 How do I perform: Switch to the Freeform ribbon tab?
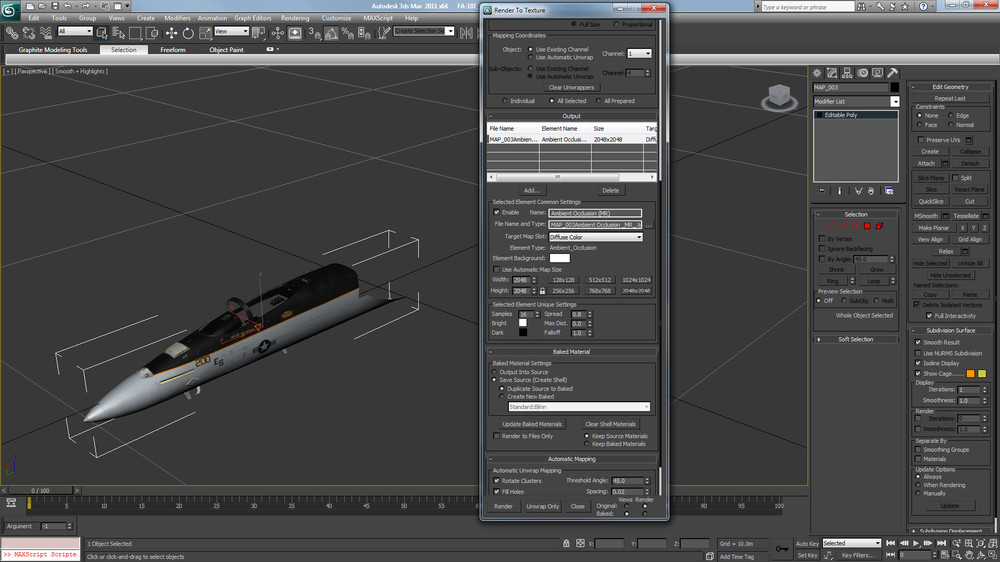click(x=173, y=49)
